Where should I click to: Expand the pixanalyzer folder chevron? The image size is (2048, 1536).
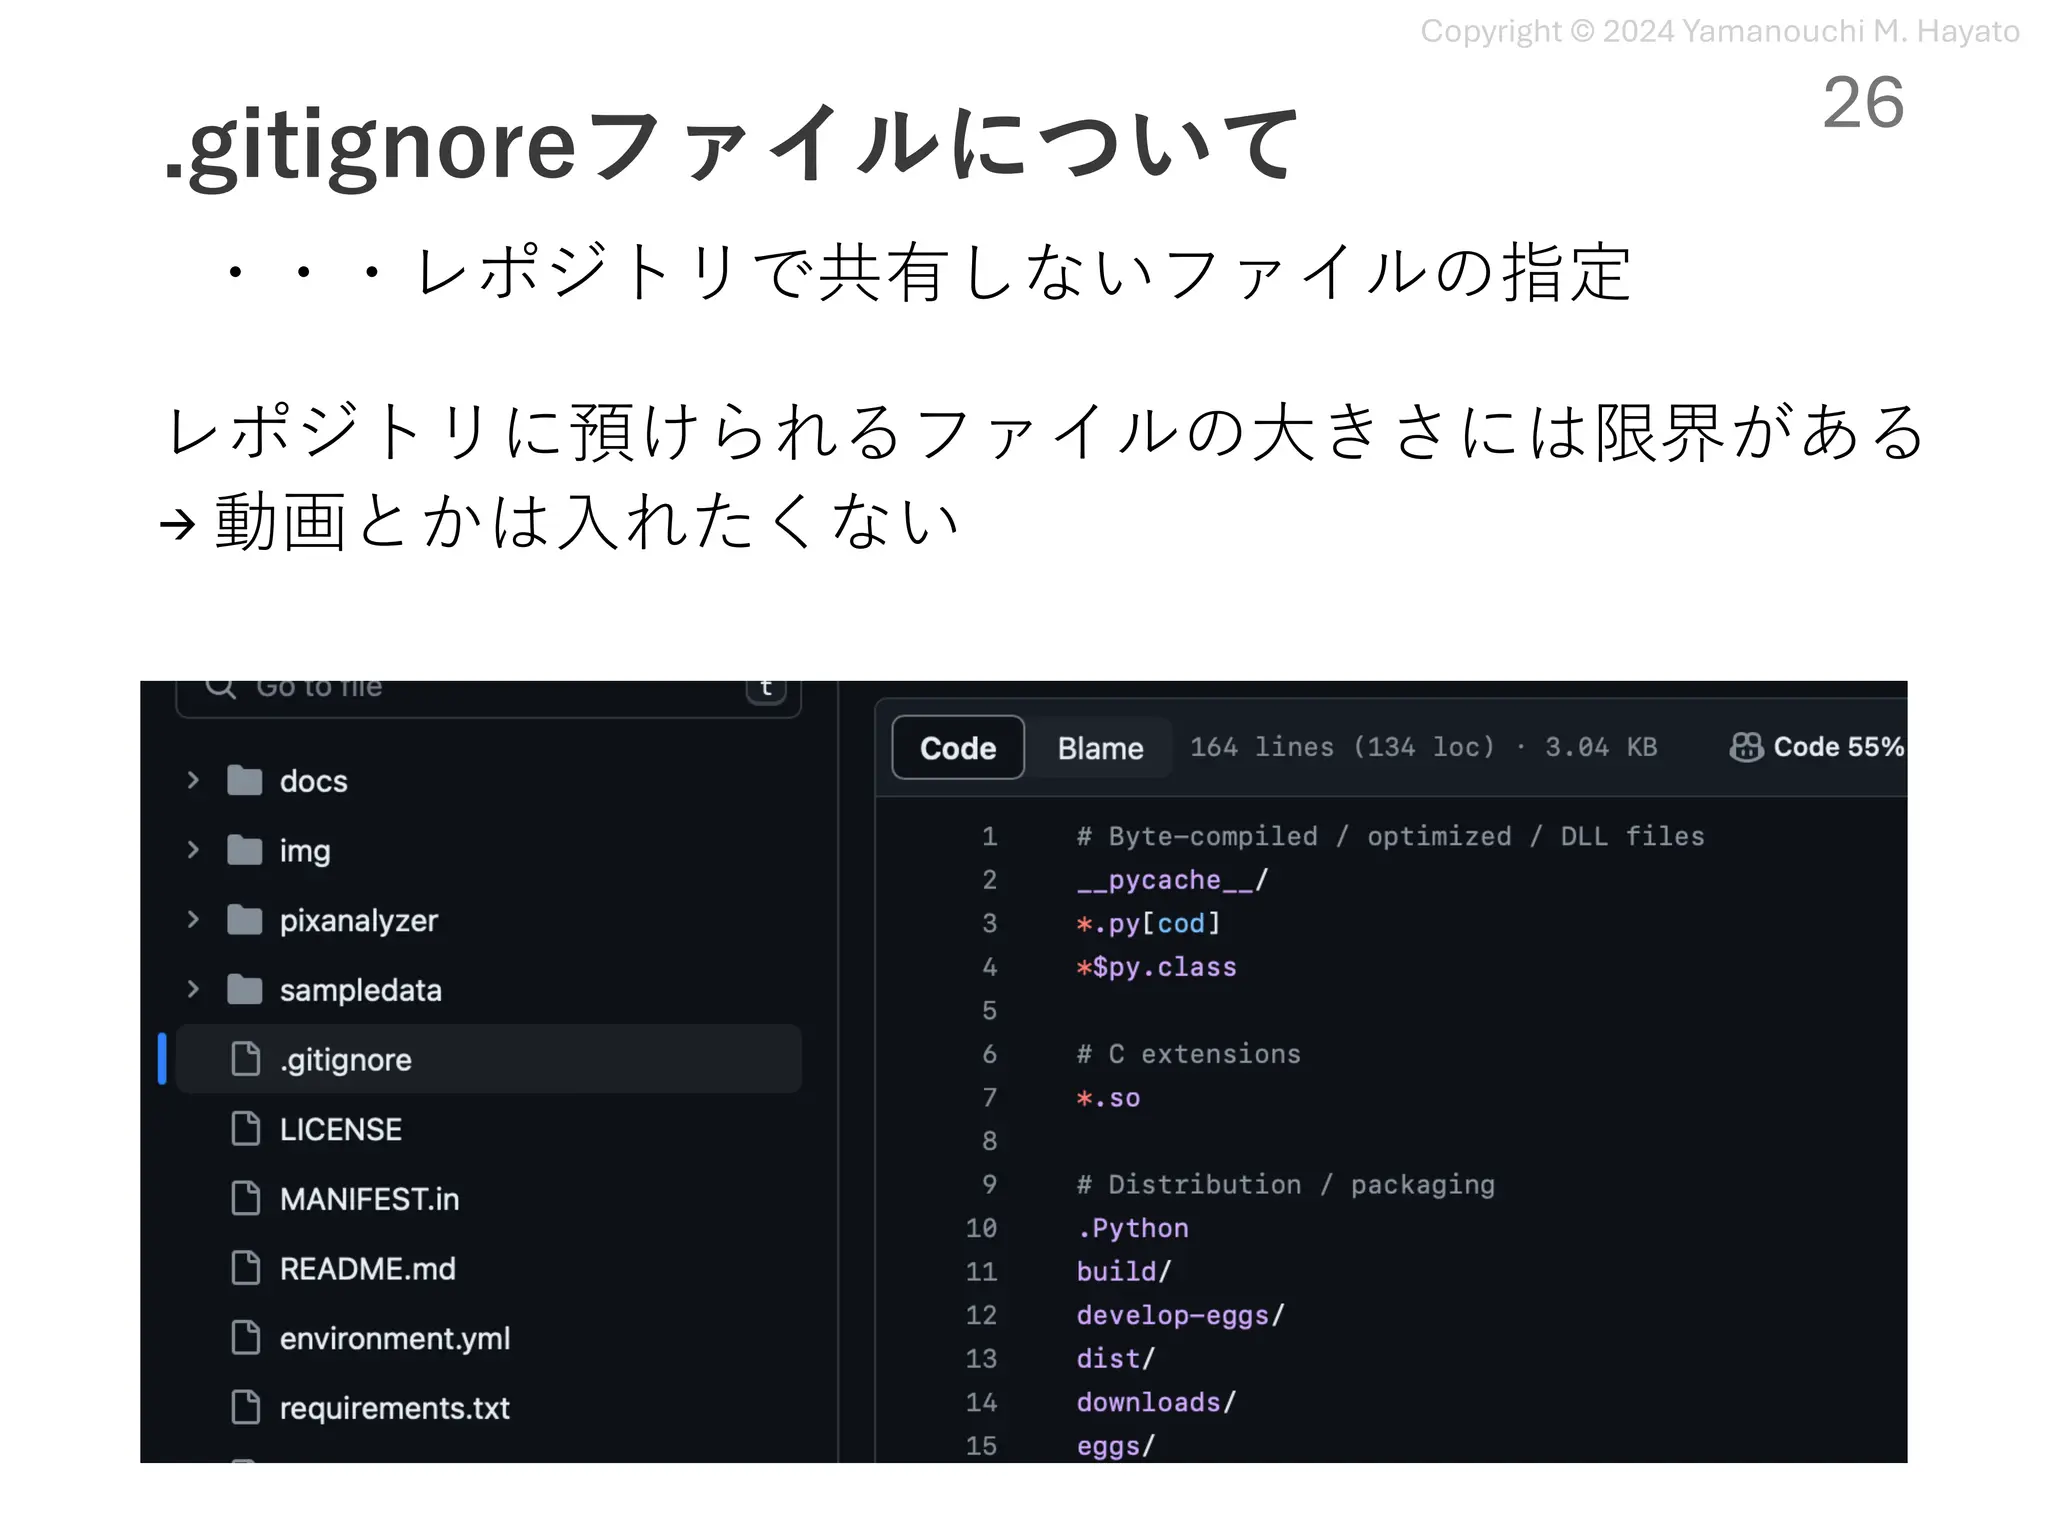coord(193,920)
